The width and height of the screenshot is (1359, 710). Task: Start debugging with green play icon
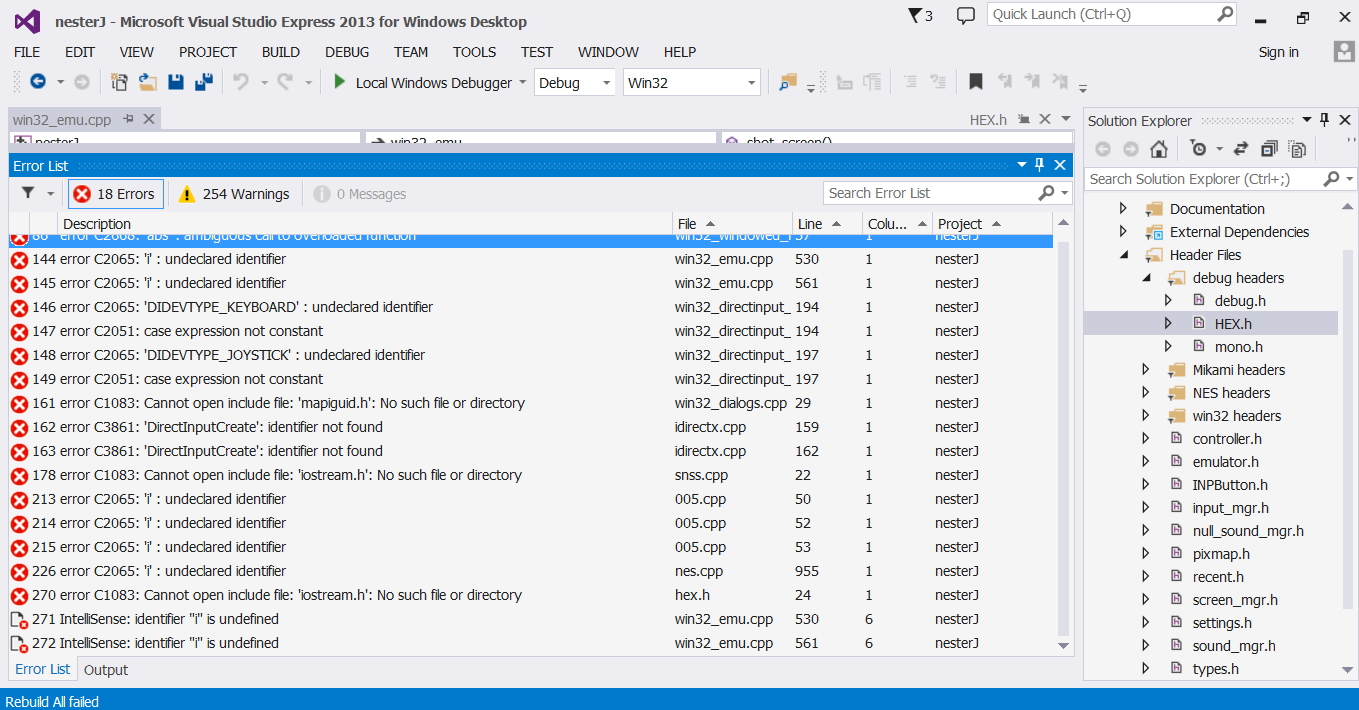tap(340, 82)
